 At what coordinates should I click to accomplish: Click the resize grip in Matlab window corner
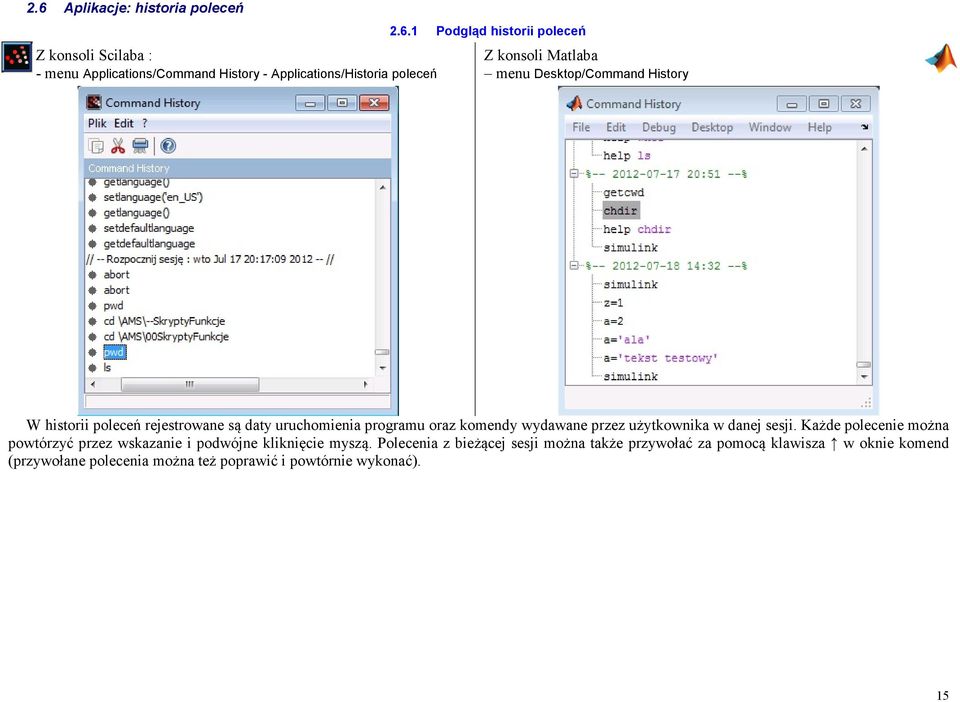point(866,402)
